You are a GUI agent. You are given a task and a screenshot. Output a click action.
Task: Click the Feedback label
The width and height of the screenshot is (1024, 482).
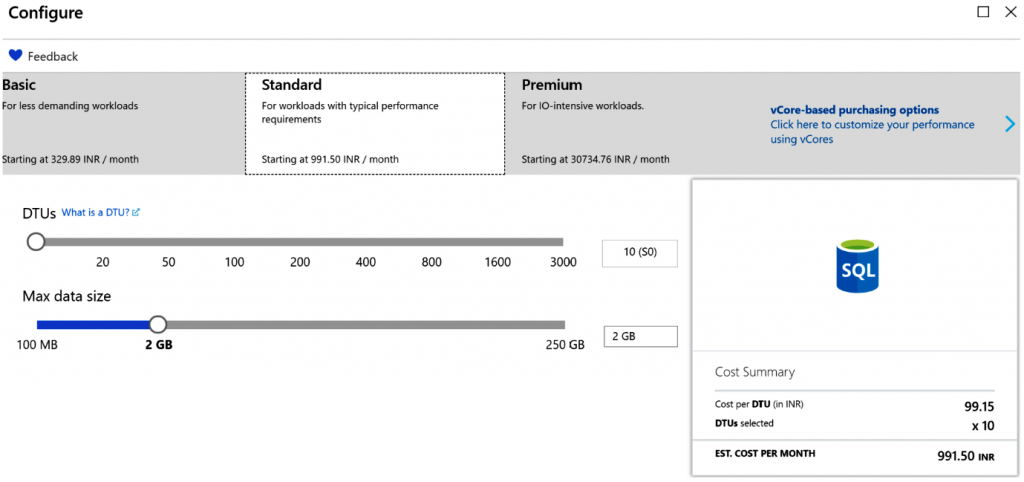53,57
